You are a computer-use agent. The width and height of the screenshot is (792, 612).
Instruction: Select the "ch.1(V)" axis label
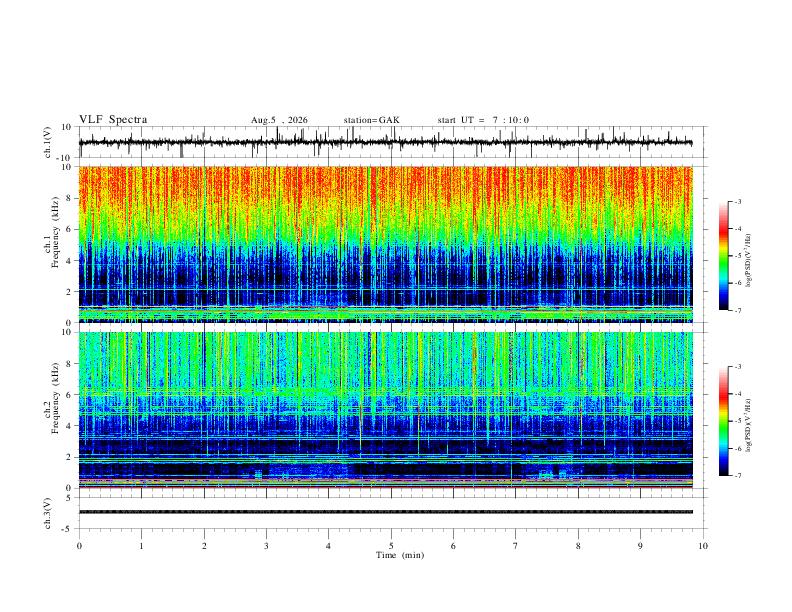(x=48, y=142)
